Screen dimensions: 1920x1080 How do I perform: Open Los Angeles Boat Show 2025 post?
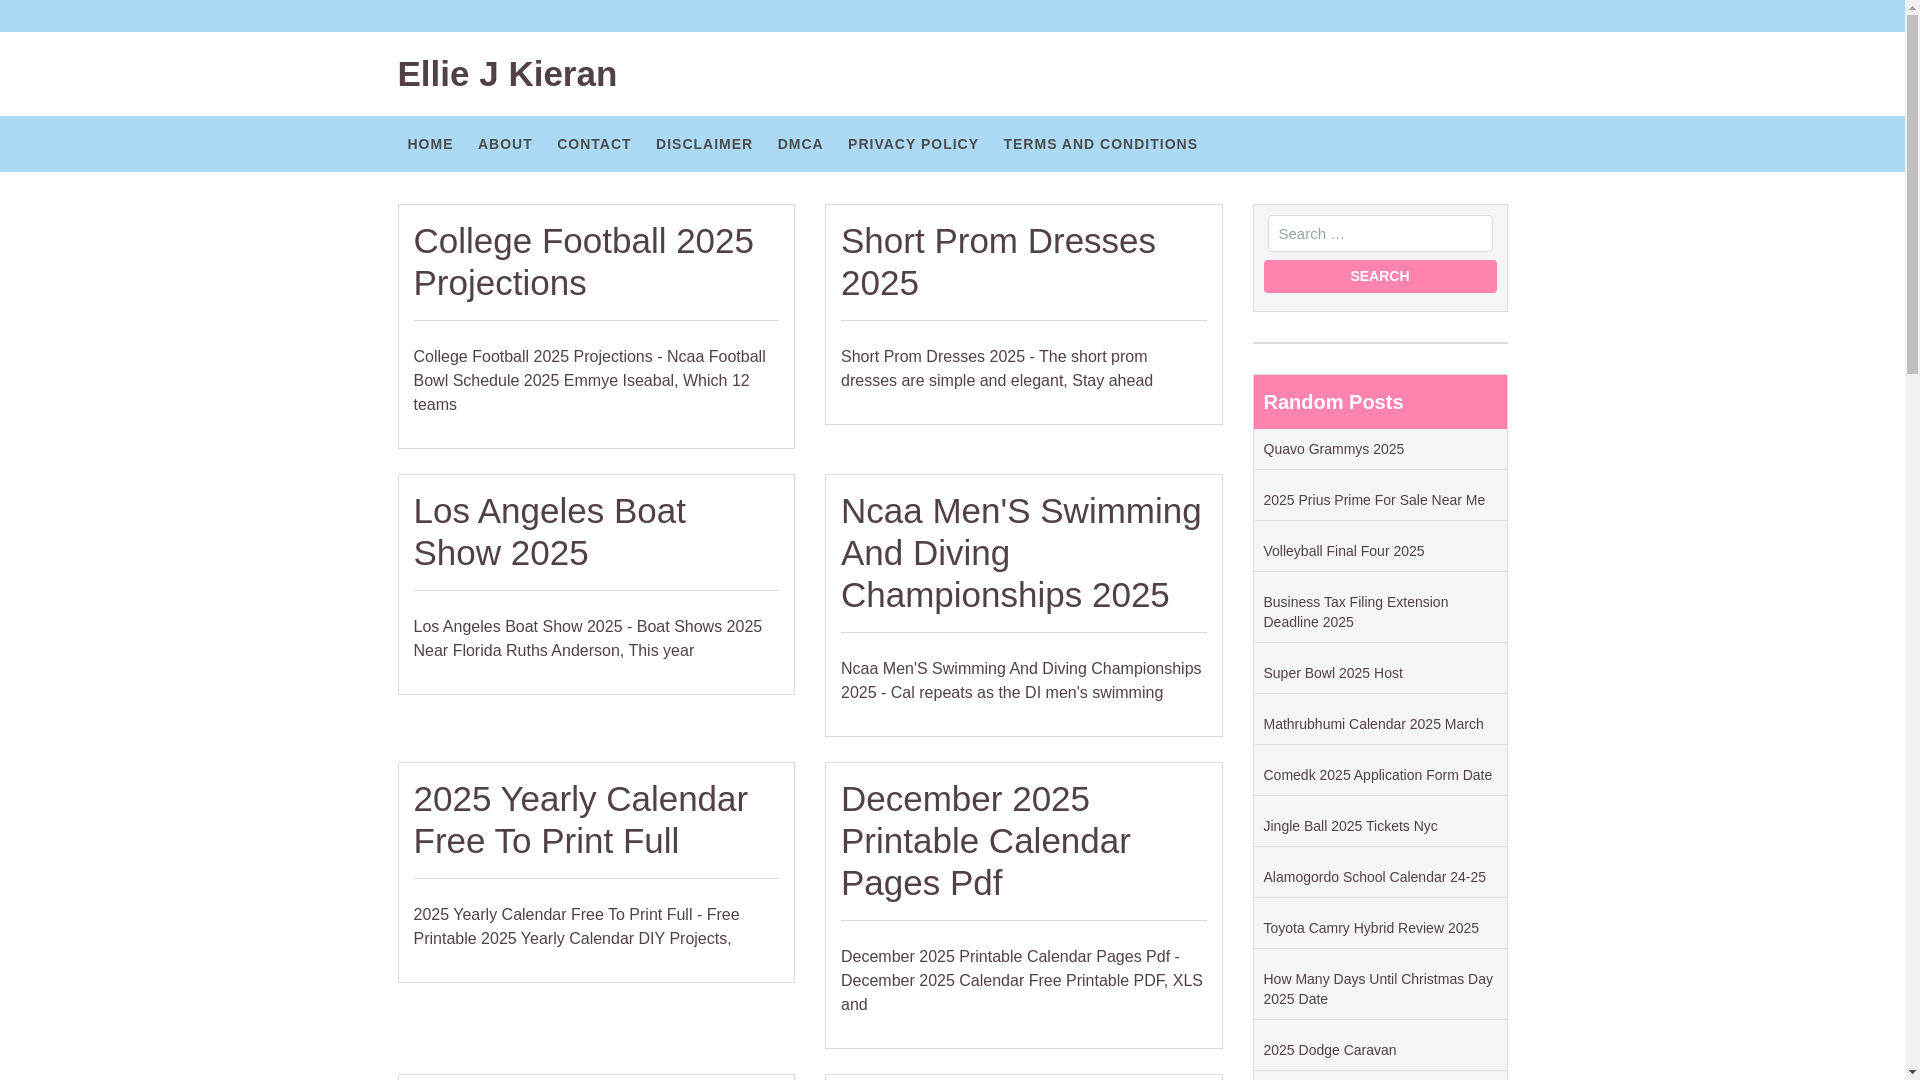point(549,532)
